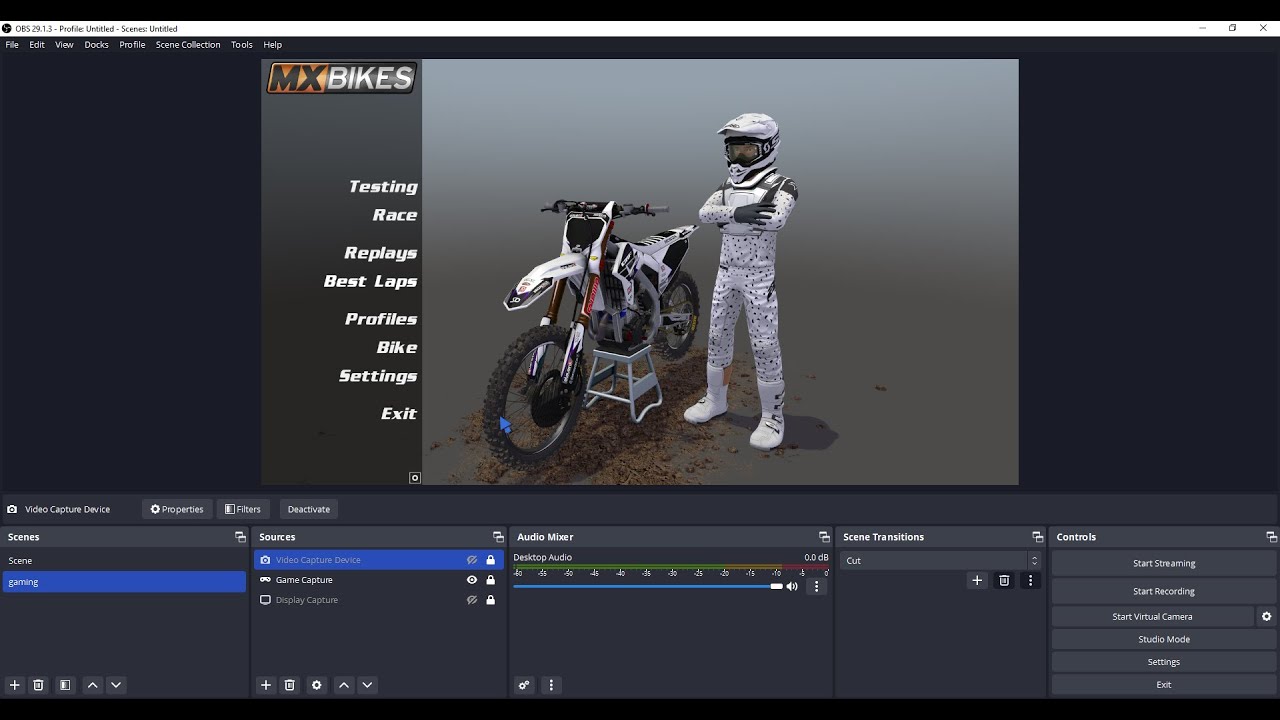Move source down arrow in Sources panel
Image resolution: width=1280 pixels, height=720 pixels.
(x=367, y=685)
